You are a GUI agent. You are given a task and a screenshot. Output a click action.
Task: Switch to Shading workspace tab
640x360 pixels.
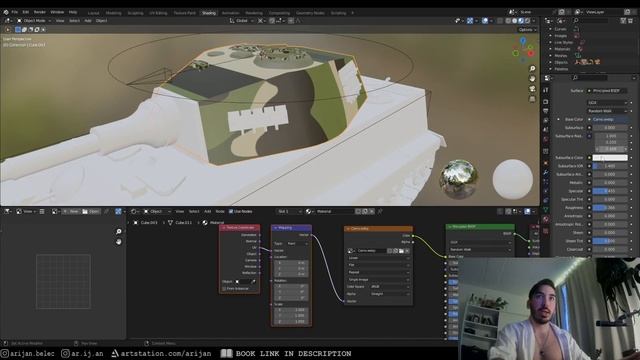[x=209, y=13]
